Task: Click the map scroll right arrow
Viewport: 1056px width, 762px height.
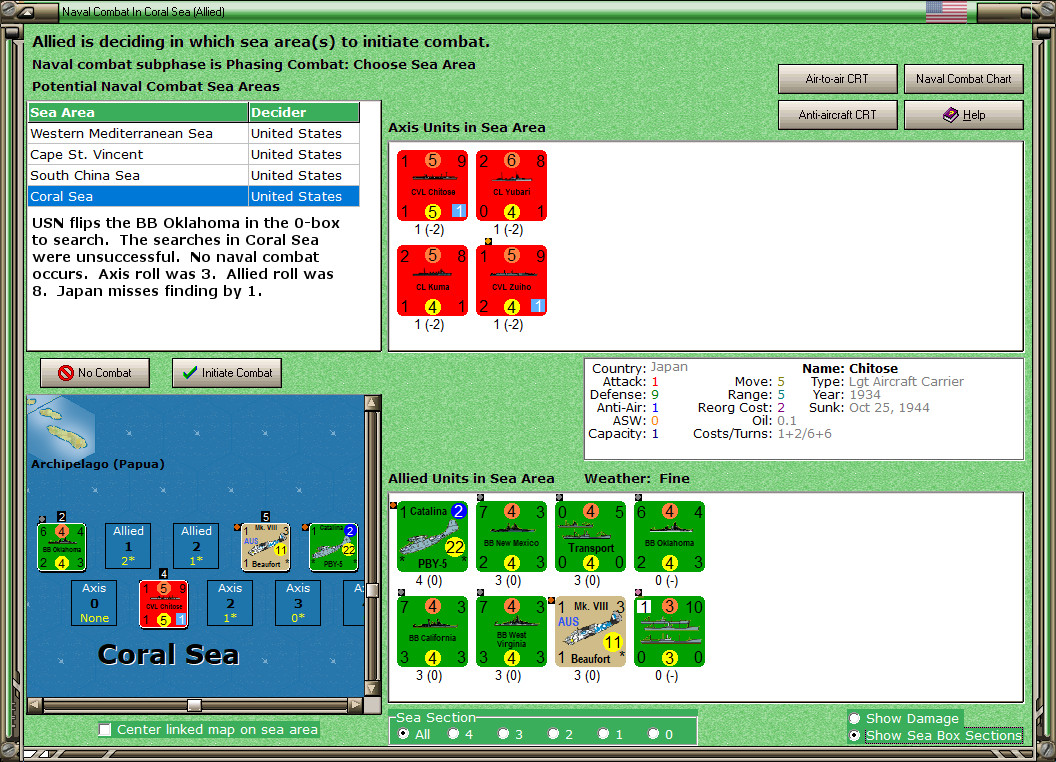Action: tap(356, 705)
